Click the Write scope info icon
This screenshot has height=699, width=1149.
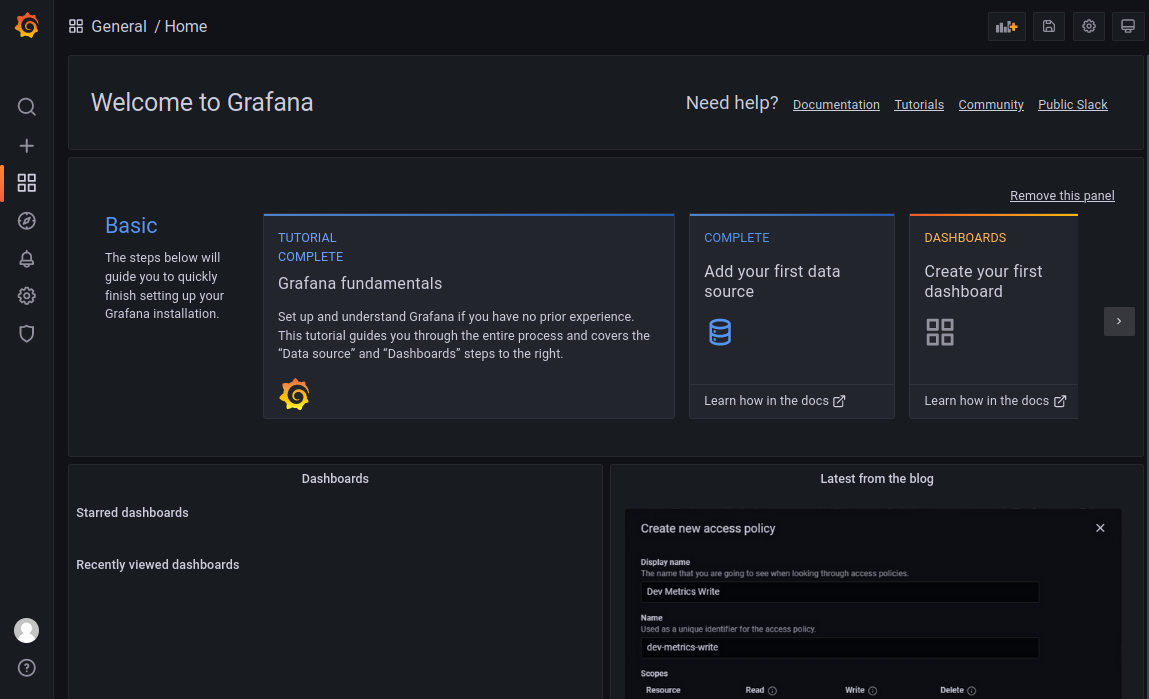873,691
